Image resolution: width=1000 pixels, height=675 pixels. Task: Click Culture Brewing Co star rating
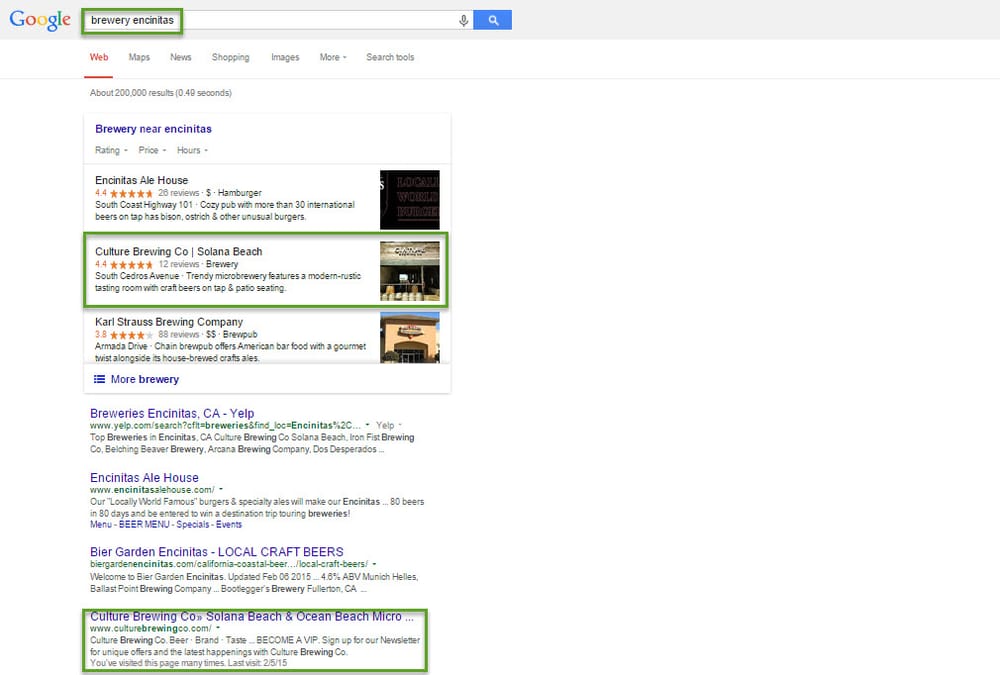tap(131, 265)
